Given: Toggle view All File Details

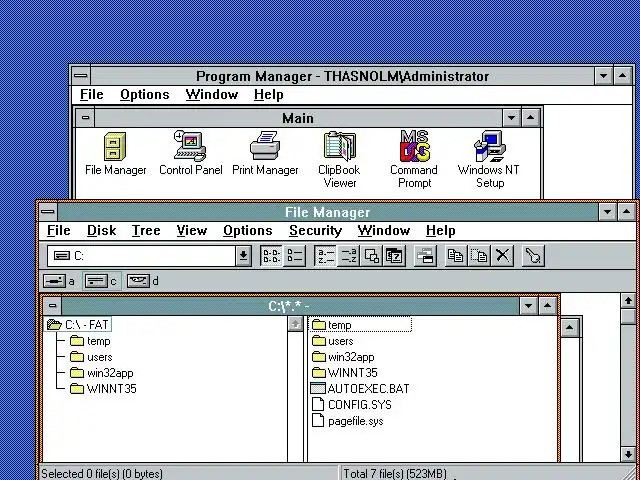Looking at the screenshot, I should 294,256.
